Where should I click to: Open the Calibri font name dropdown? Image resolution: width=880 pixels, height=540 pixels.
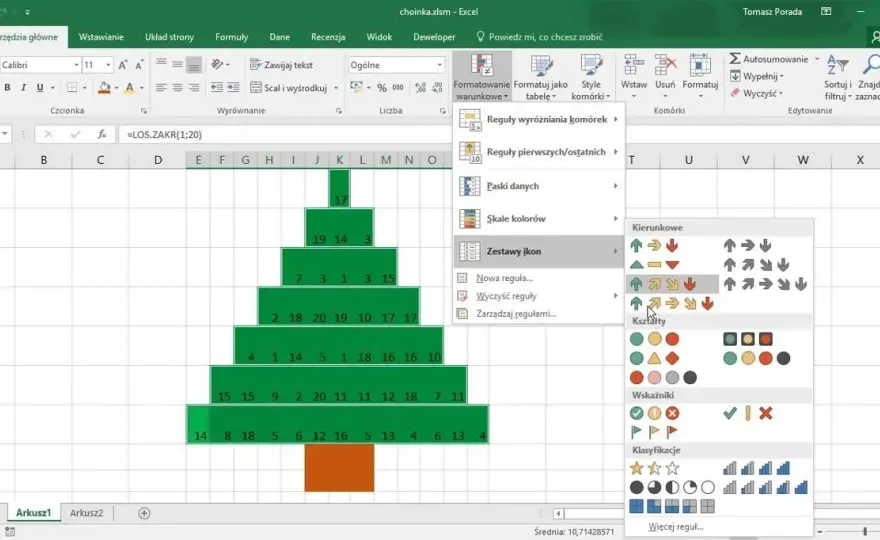click(x=76, y=65)
